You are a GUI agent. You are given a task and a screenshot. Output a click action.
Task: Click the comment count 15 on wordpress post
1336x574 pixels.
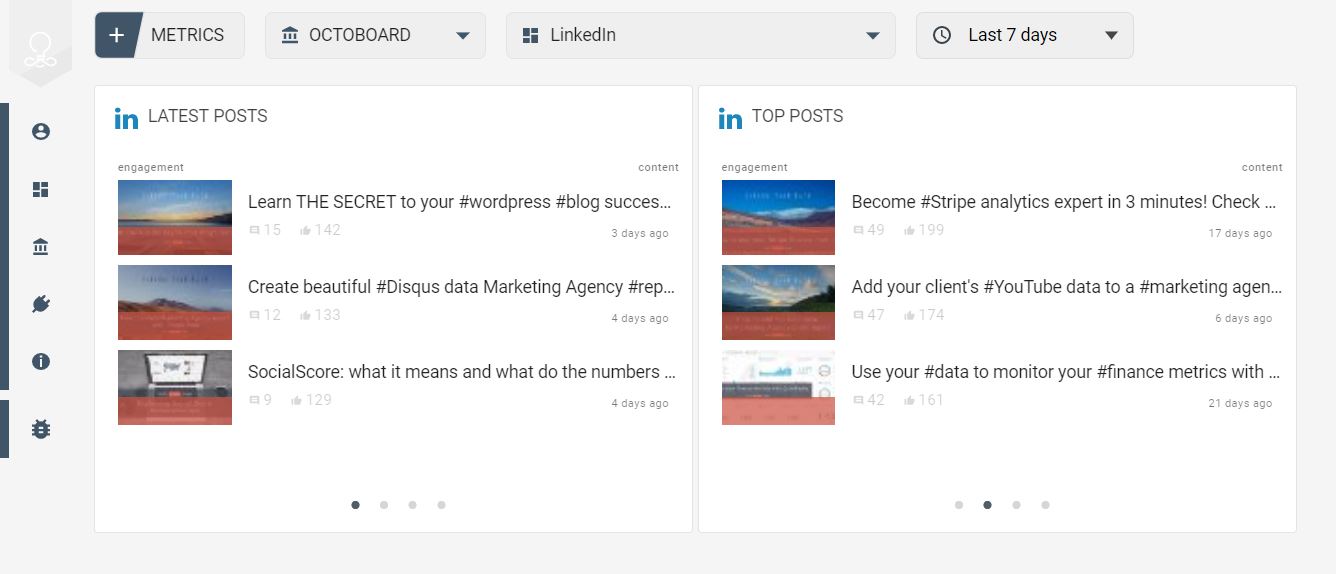click(x=272, y=230)
